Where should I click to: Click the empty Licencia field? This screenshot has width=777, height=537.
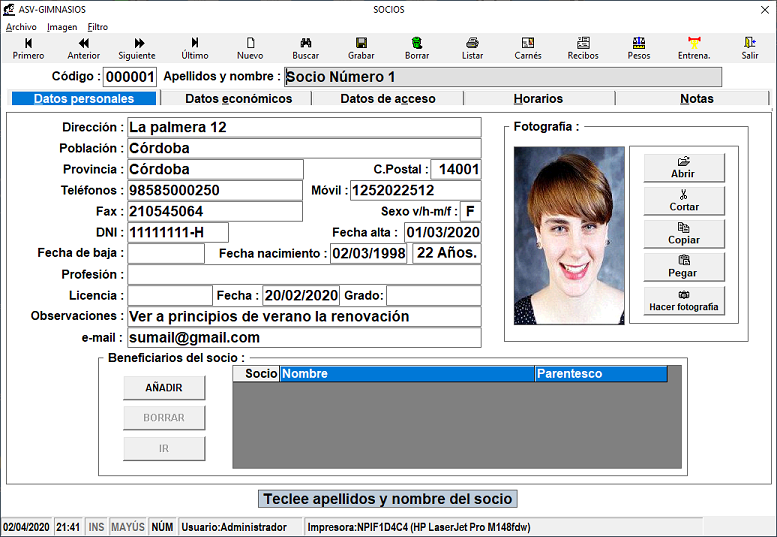[170, 296]
